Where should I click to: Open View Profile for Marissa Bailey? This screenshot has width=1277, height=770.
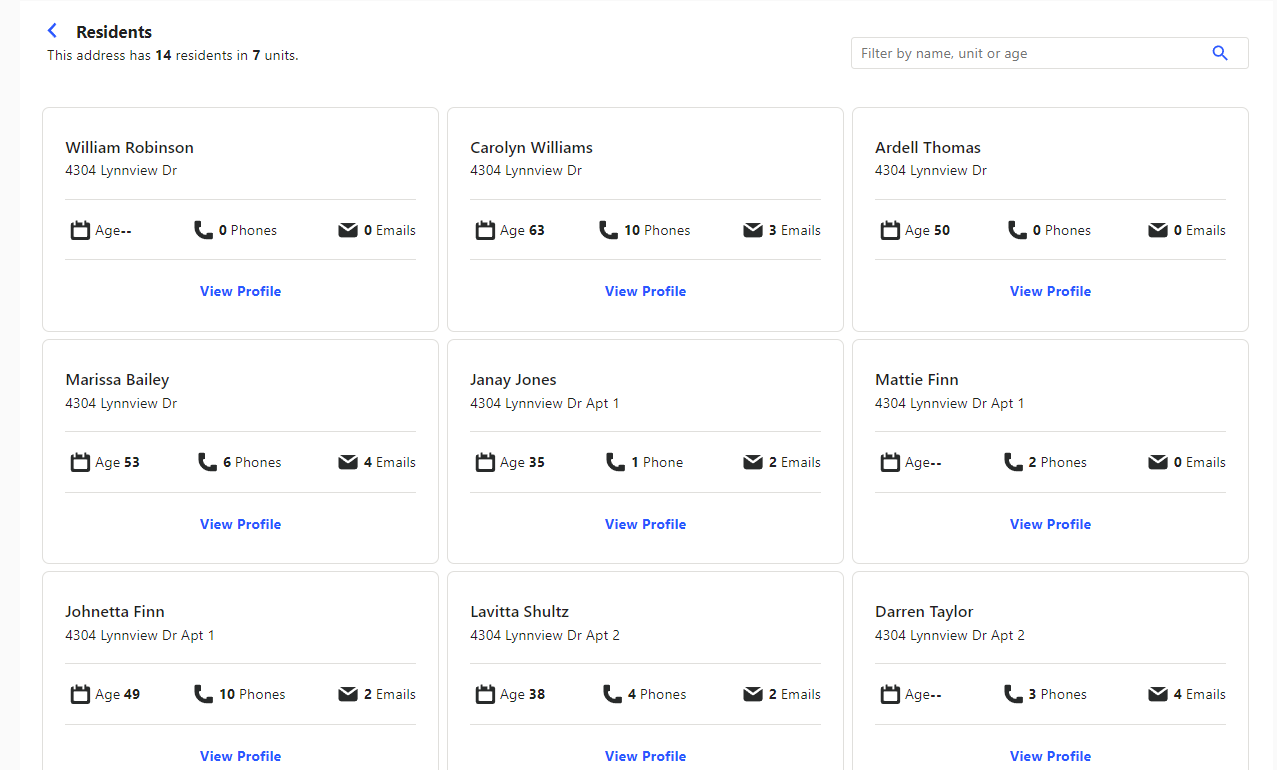(x=240, y=524)
